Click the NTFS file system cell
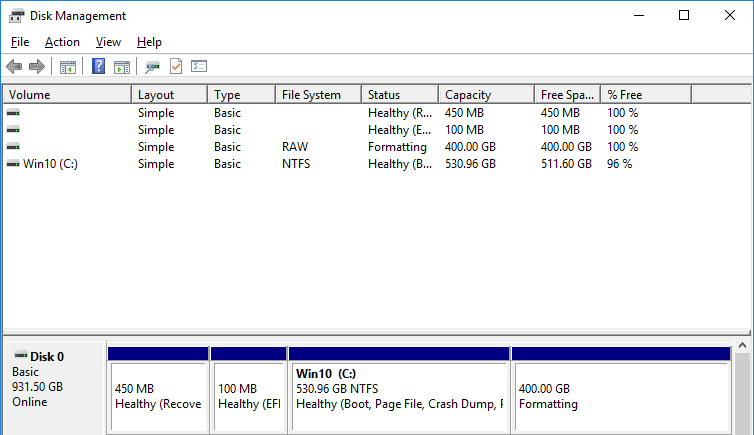 (x=296, y=164)
